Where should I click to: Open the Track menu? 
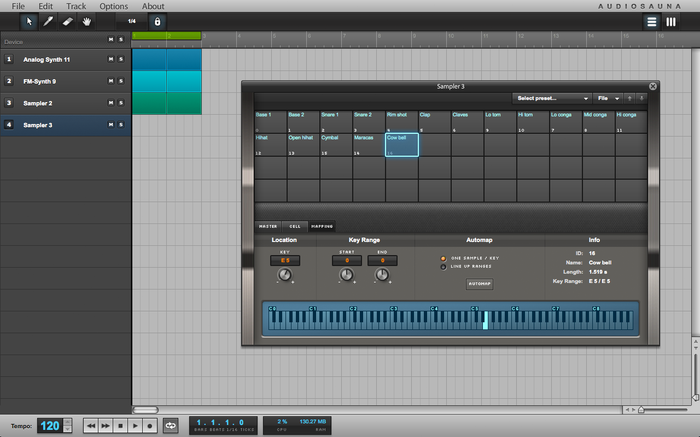pos(76,6)
